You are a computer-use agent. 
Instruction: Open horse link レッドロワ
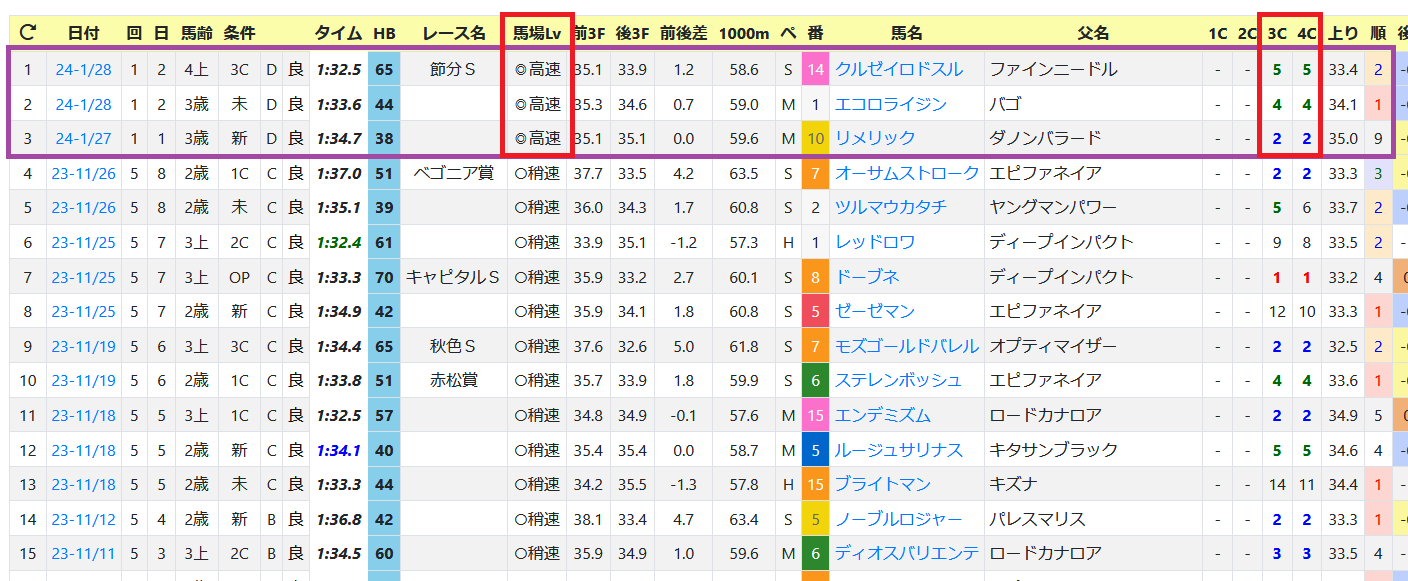(x=875, y=242)
